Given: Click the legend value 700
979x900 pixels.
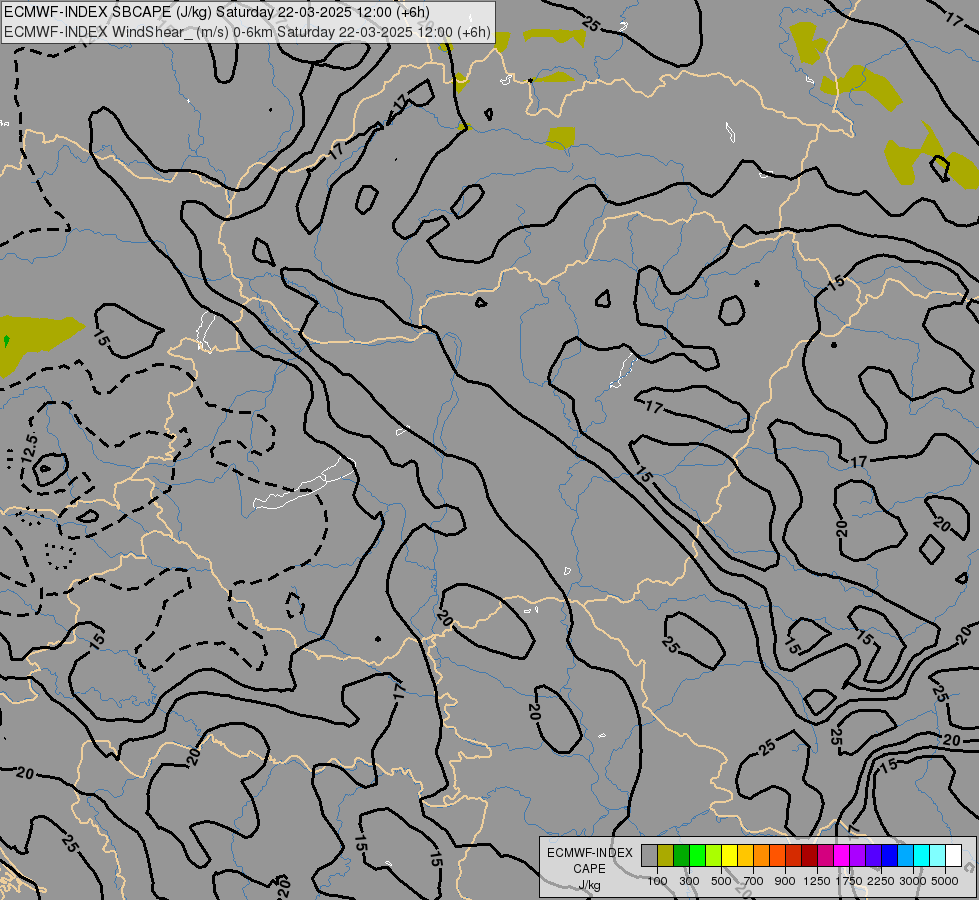Looking at the screenshot, I should [x=754, y=881].
